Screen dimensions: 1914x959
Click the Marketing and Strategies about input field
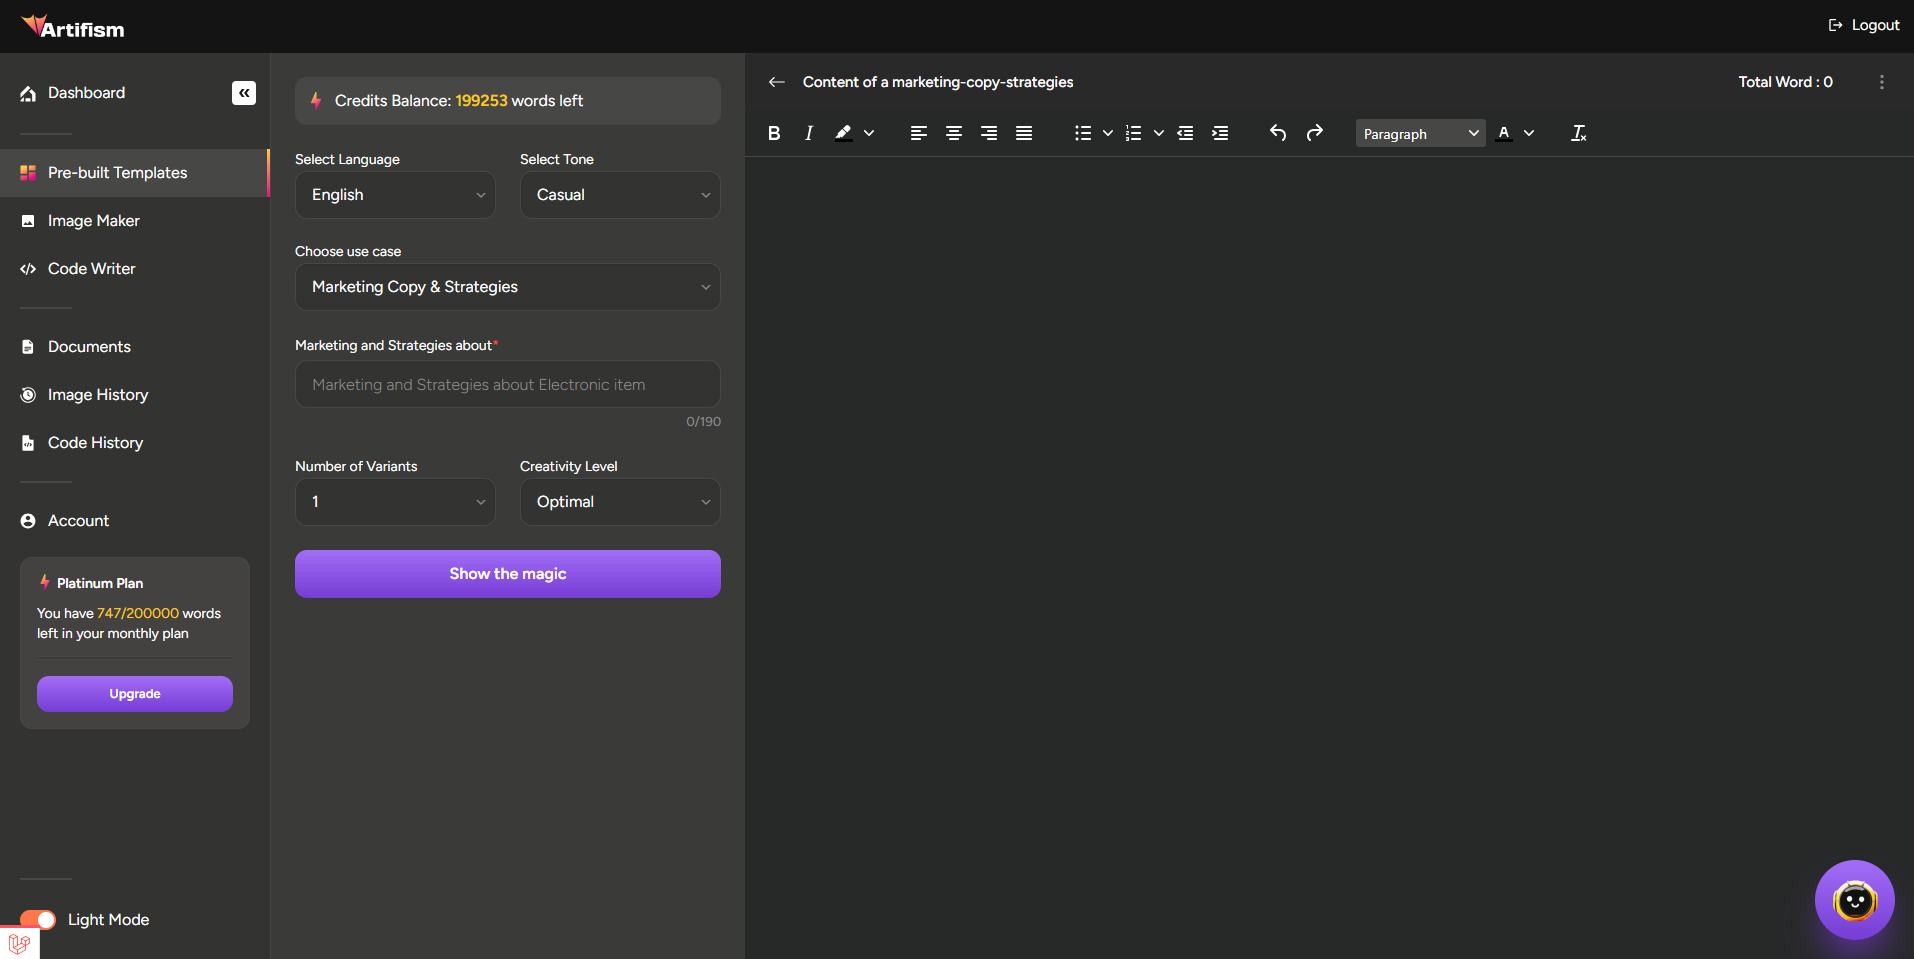pyautogui.click(x=507, y=383)
